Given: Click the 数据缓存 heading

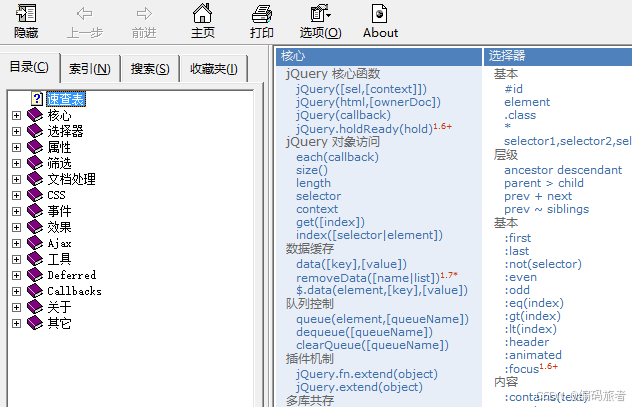Looking at the screenshot, I should [x=310, y=249].
